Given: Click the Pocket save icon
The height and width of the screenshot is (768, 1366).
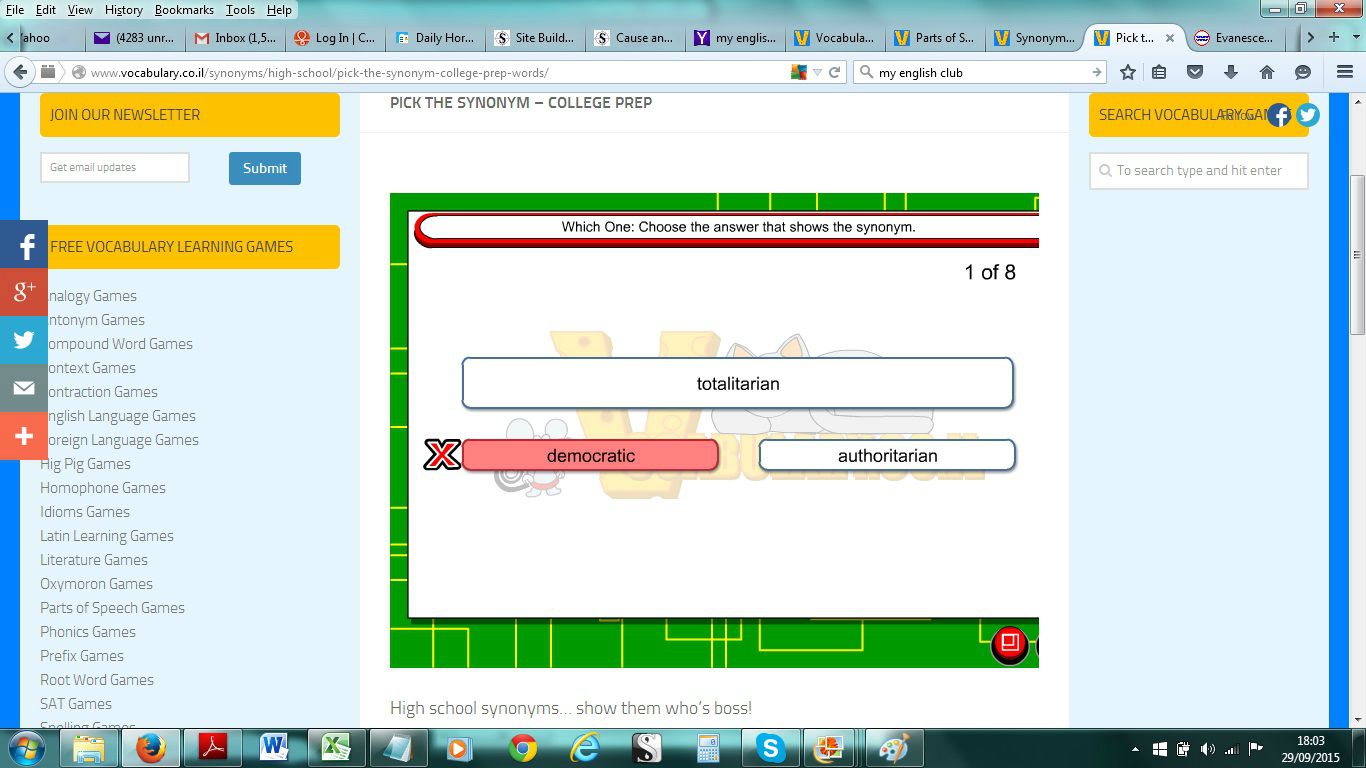Looking at the screenshot, I should coord(1195,72).
